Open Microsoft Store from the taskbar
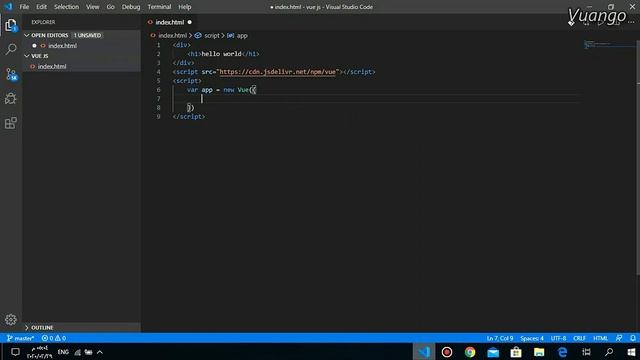 (x=516, y=352)
